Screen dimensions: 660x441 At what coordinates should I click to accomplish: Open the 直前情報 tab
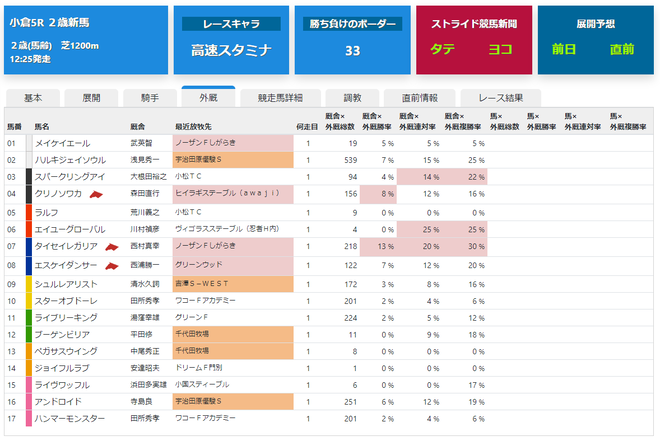click(420, 98)
